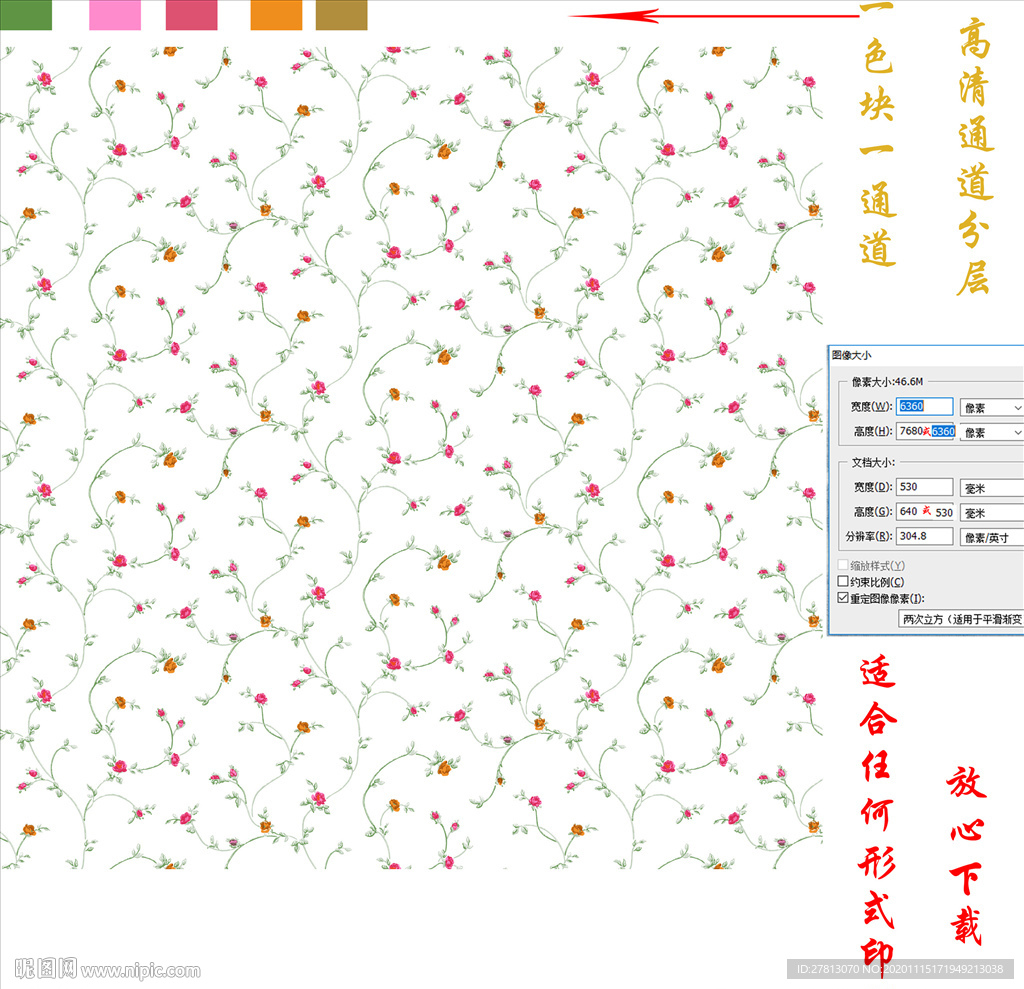Open the document width unit dropdown 毫米
1024x989 pixels.
[991, 488]
